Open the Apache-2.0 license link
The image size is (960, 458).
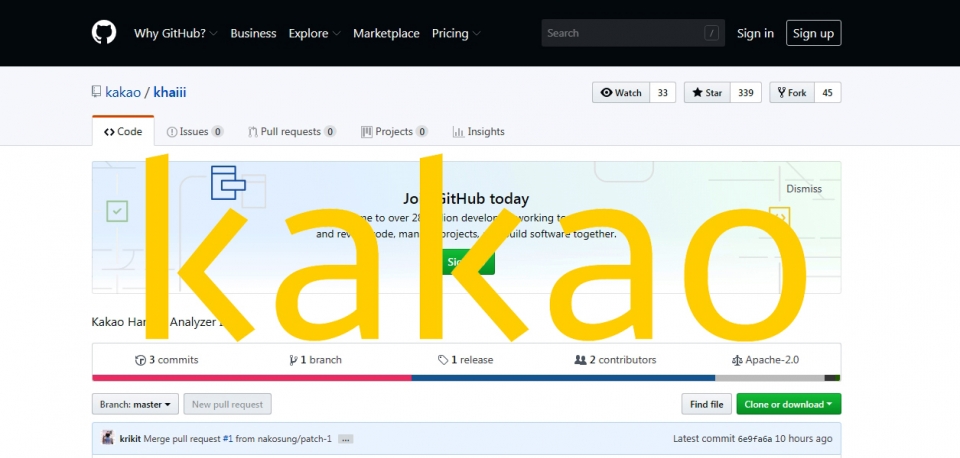tap(765, 360)
